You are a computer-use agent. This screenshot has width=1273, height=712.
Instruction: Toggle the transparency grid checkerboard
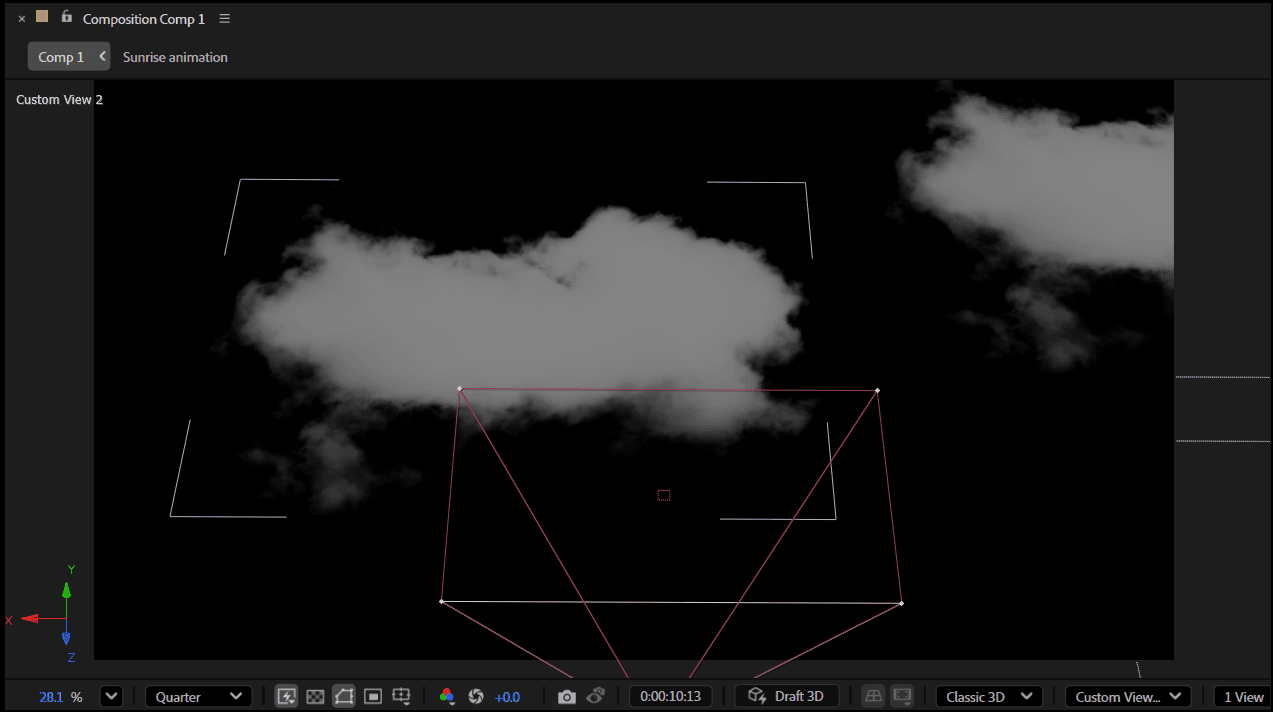click(x=315, y=696)
